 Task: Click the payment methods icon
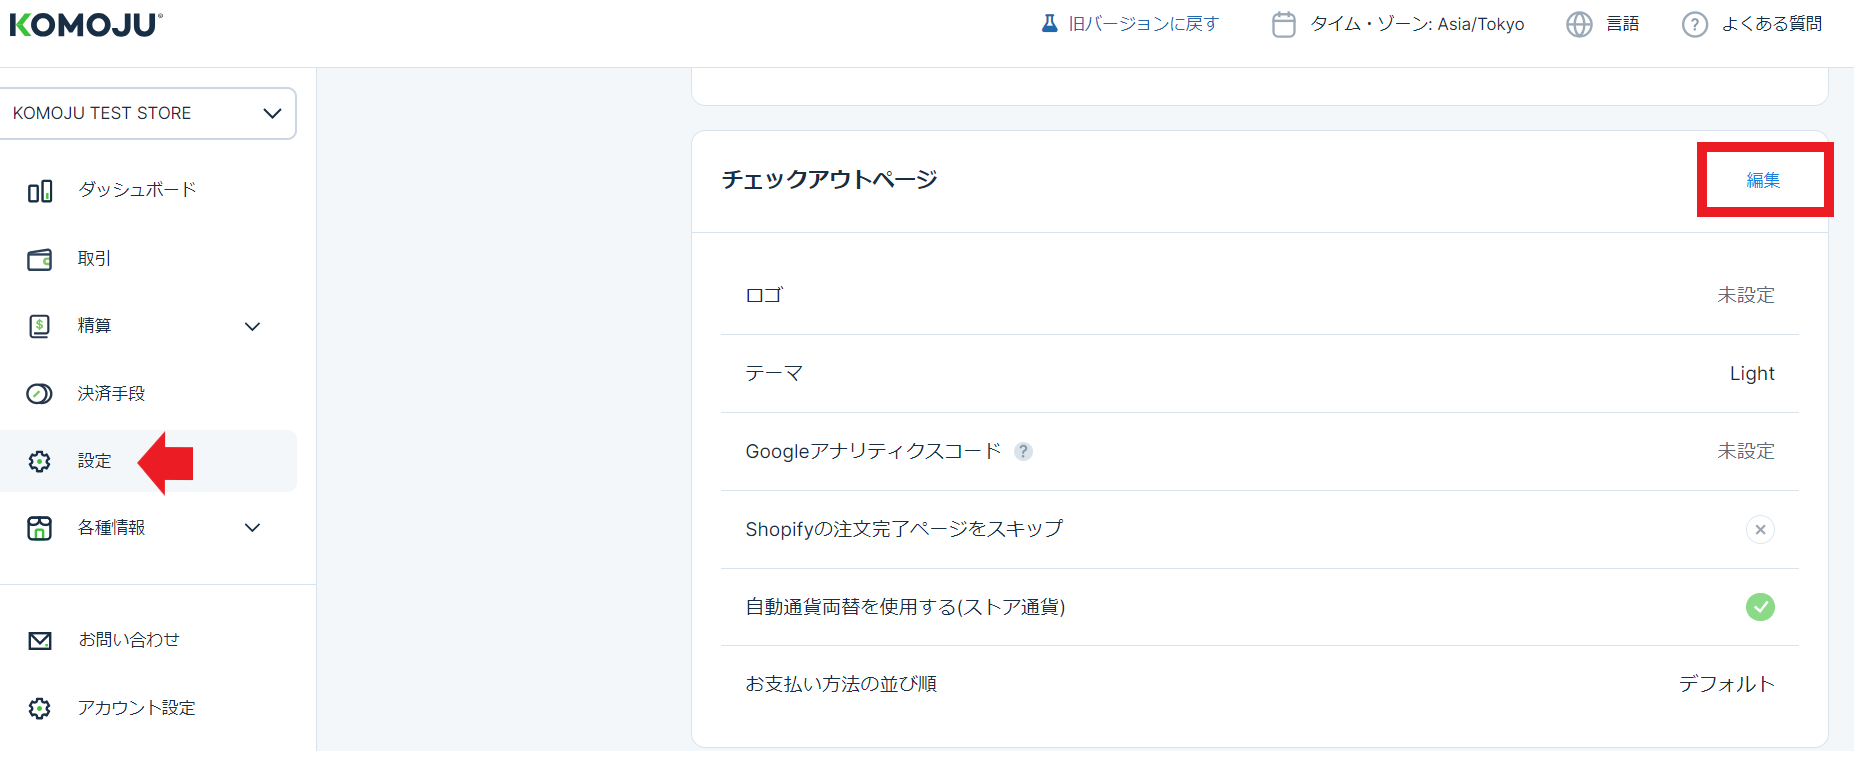click(40, 394)
